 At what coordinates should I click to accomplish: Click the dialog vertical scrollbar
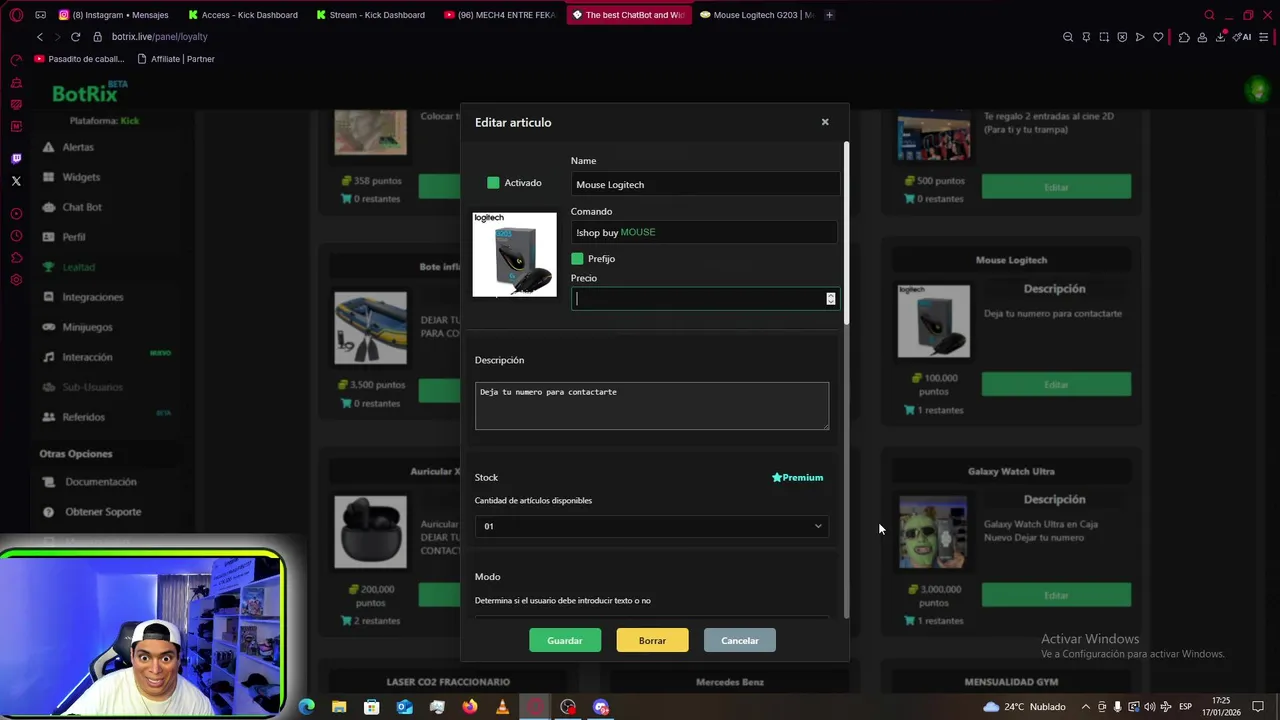847,232
